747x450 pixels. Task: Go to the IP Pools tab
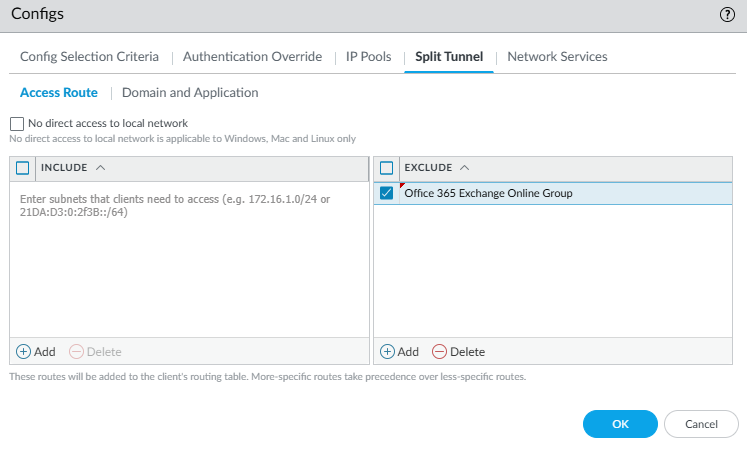[369, 57]
